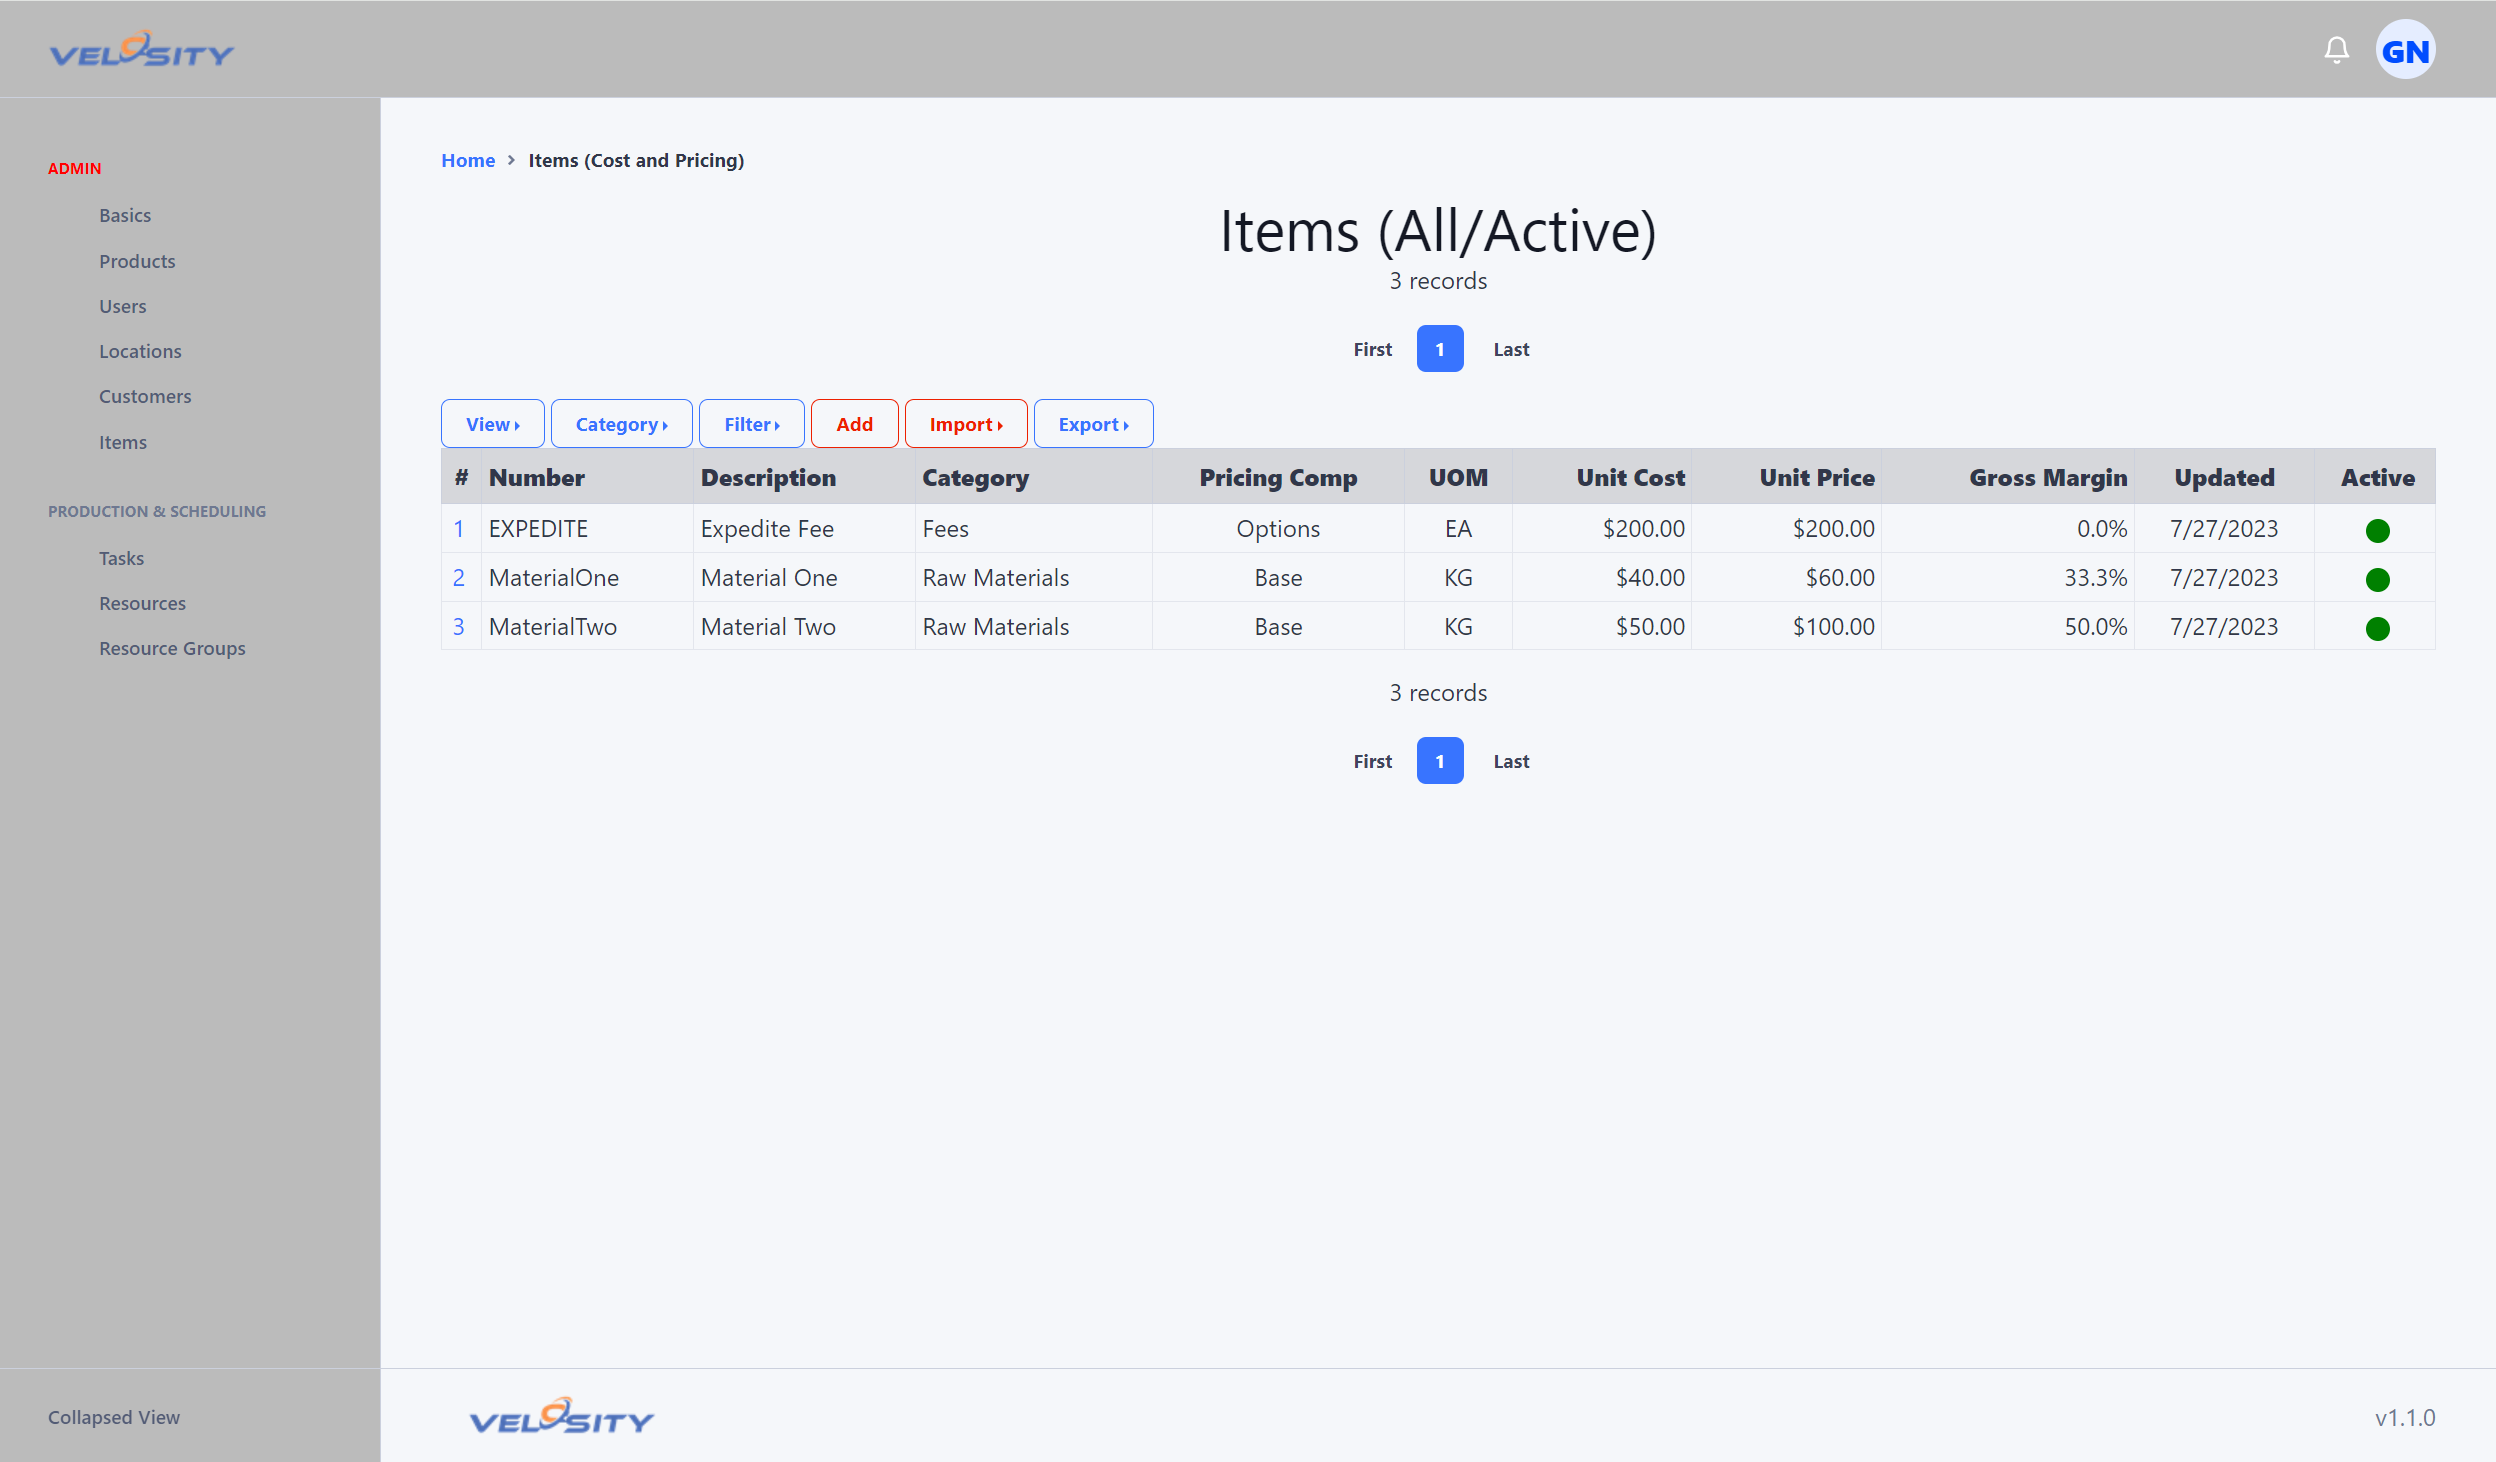Open Customers in the sidebar
This screenshot has height=1462, width=2496.
[x=145, y=396]
